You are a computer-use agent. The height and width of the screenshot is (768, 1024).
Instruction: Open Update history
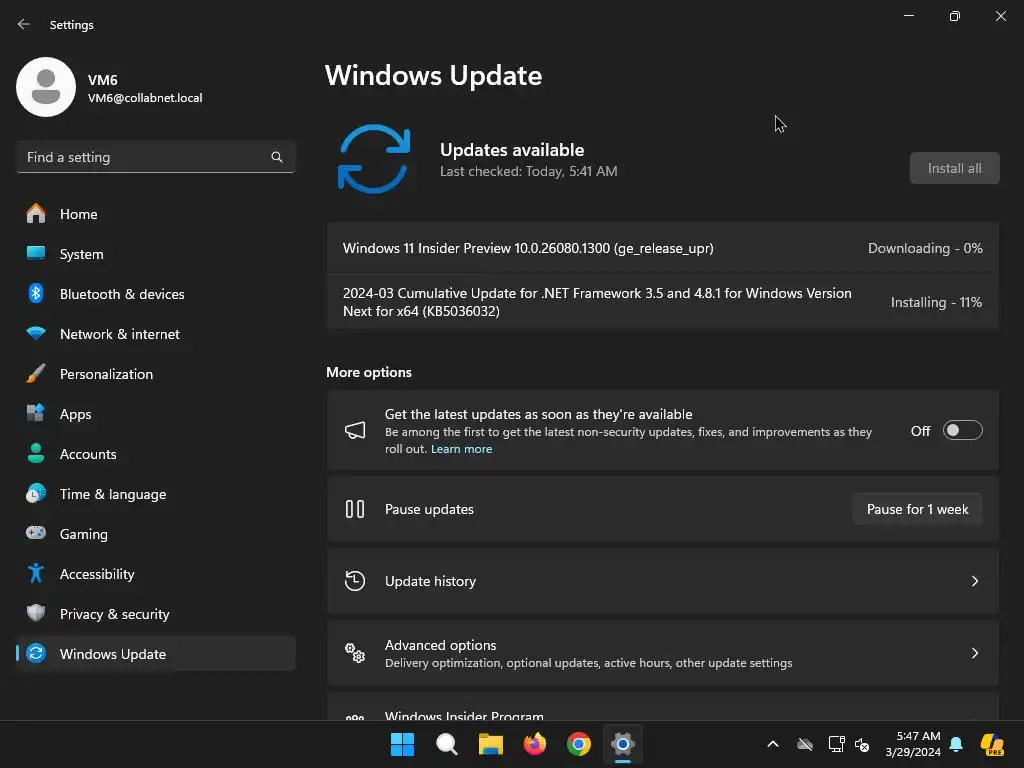(x=662, y=581)
